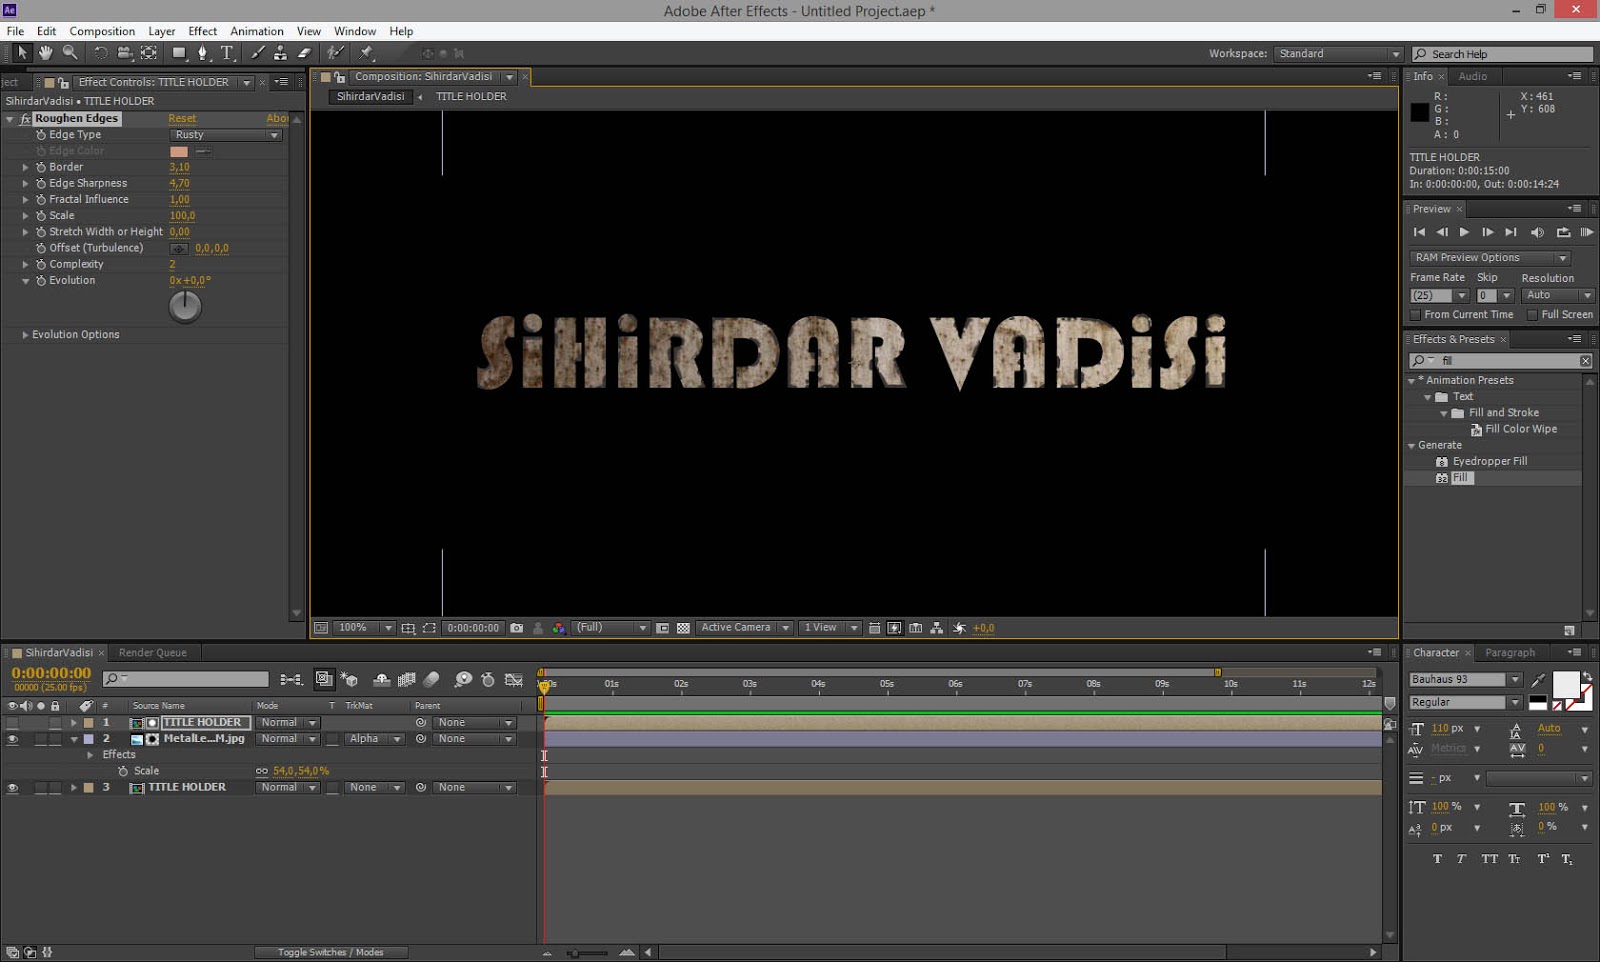
Task: Open the Composition menu
Action: point(102,31)
